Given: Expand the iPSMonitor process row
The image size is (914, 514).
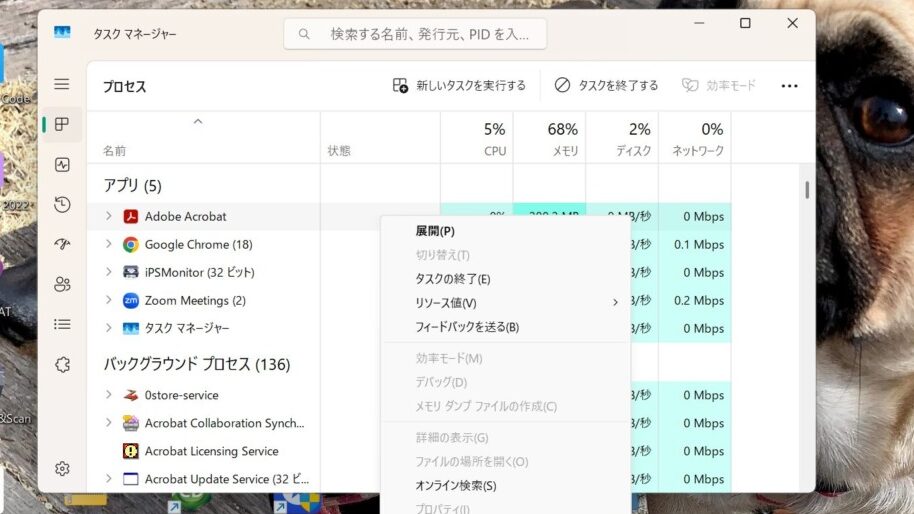Looking at the screenshot, I should 109,272.
